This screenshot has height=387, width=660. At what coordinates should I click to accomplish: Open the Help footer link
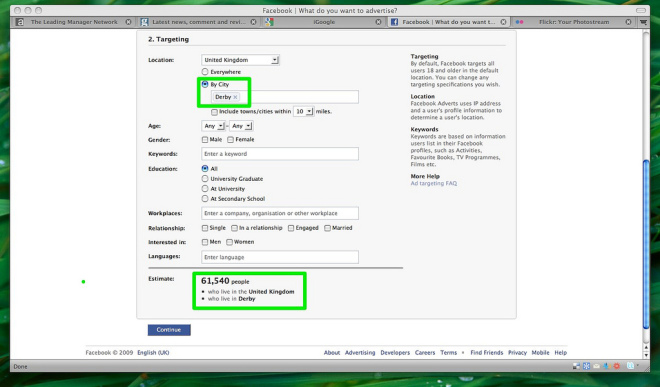pyautogui.click(x=560, y=352)
